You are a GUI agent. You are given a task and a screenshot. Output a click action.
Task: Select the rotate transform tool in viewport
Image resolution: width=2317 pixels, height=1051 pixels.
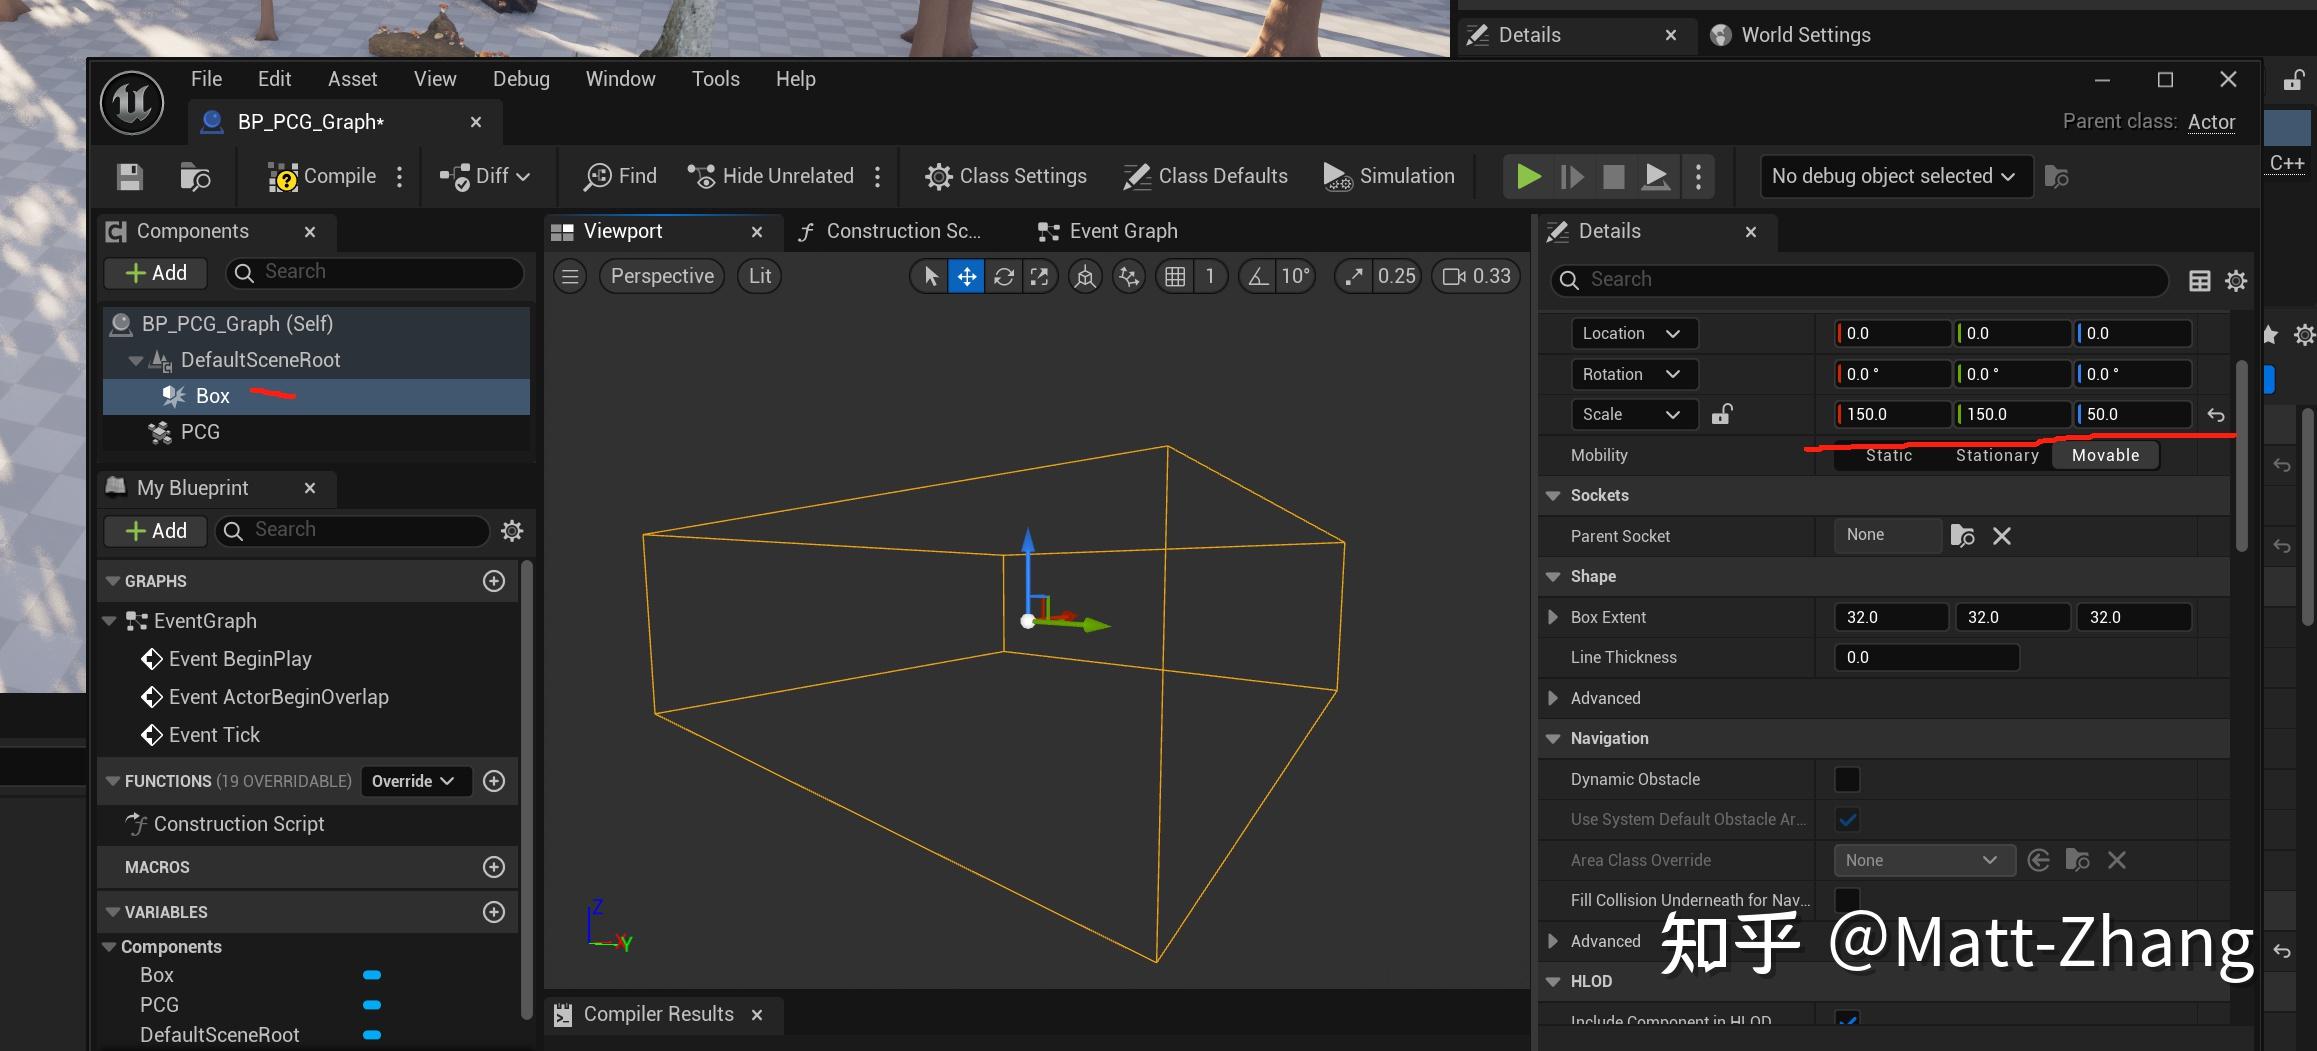click(1003, 277)
